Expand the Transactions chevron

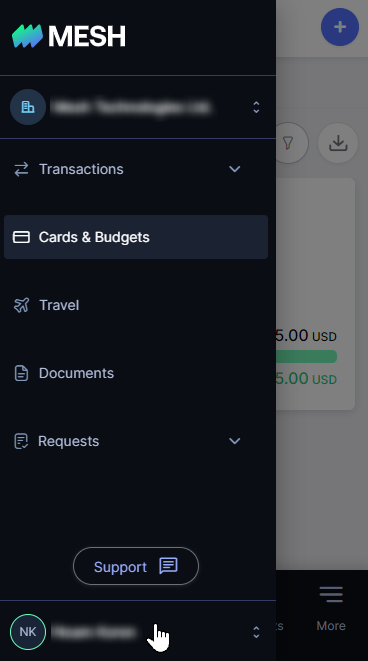pyautogui.click(x=235, y=169)
